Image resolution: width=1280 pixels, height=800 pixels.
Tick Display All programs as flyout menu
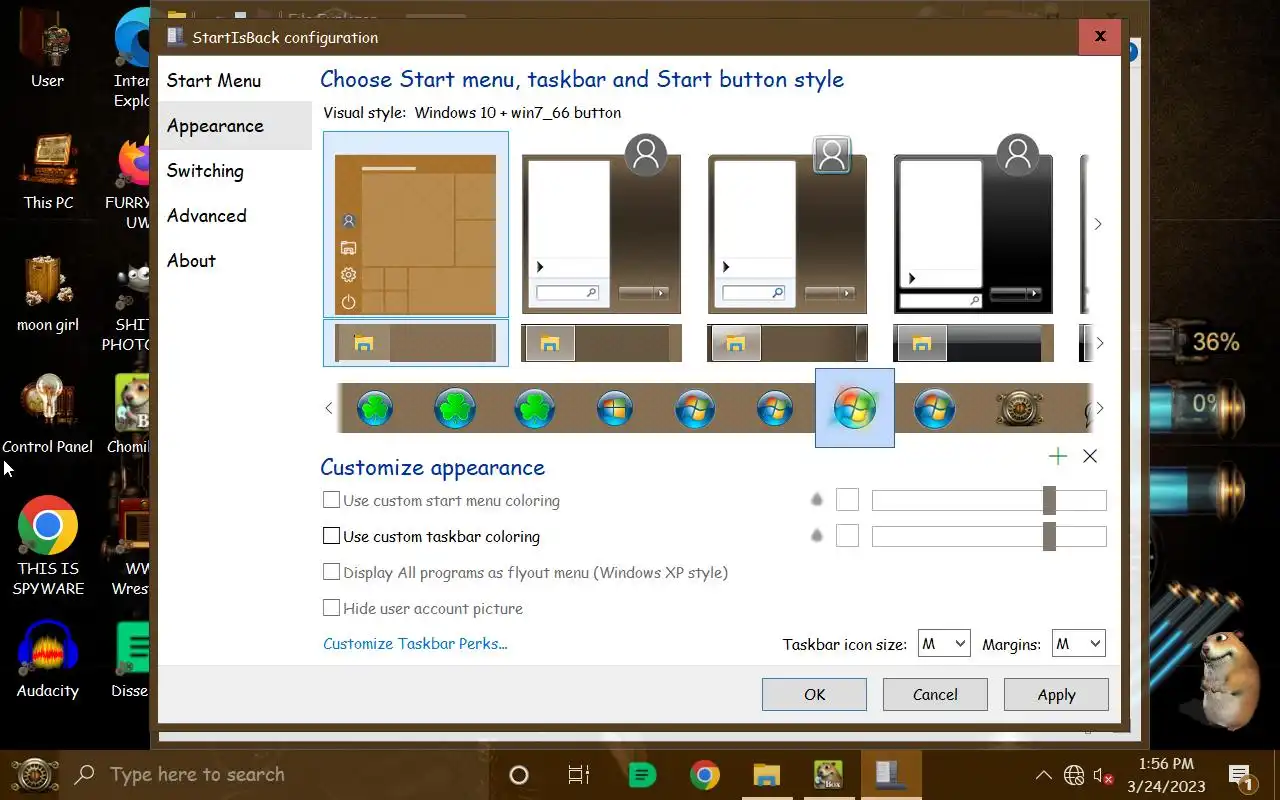pos(525,572)
